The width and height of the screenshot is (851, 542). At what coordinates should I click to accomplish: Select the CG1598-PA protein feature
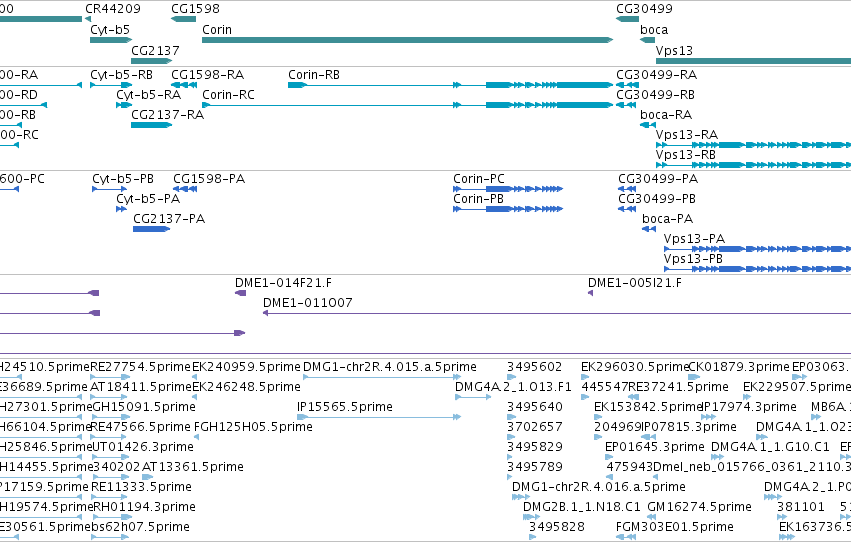(x=185, y=189)
